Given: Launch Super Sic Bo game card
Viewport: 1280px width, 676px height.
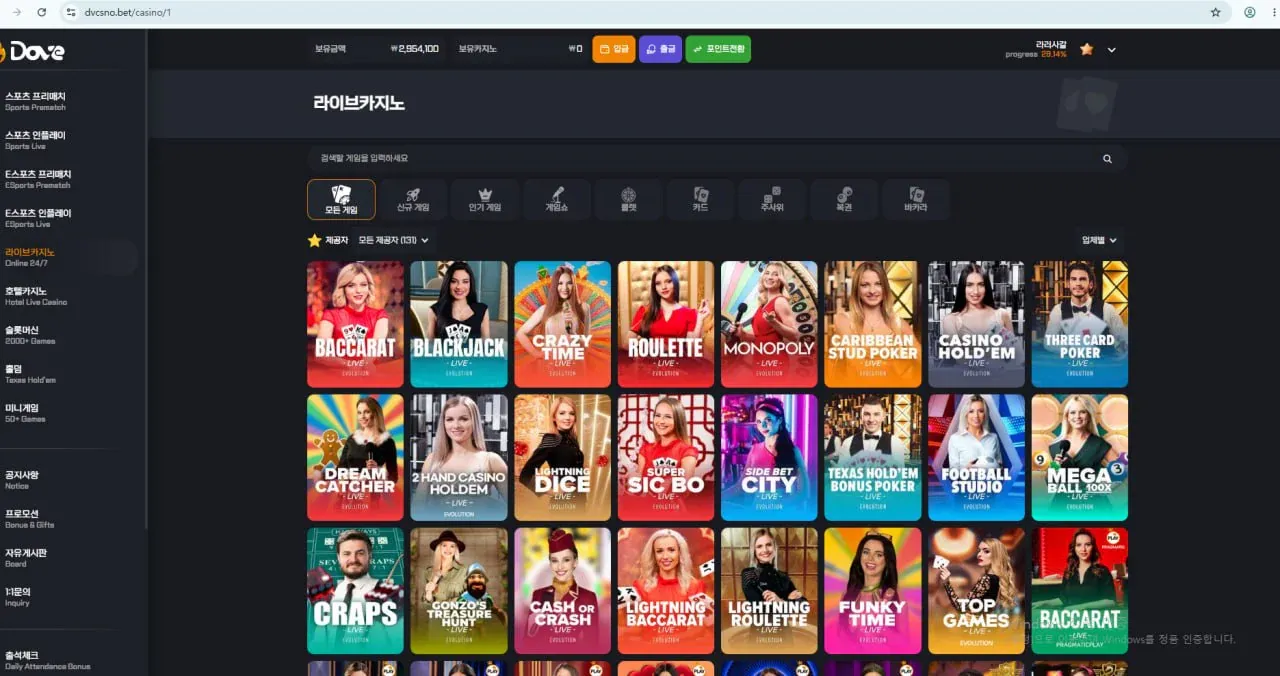Looking at the screenshot, I should [x=666, y=457].
